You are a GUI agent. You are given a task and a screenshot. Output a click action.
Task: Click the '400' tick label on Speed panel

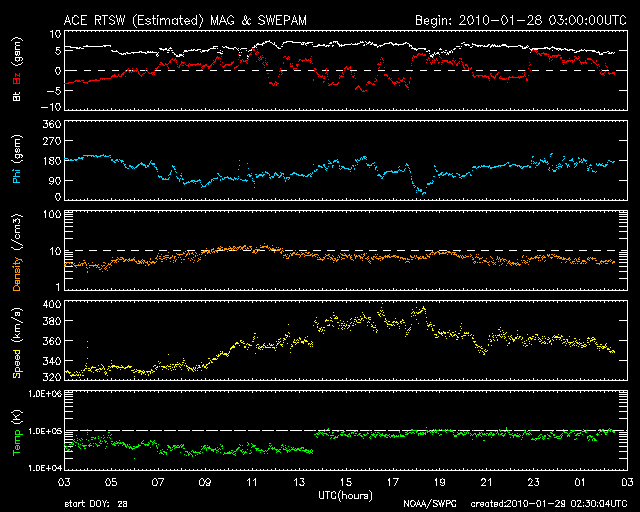(x=52, y=305)
